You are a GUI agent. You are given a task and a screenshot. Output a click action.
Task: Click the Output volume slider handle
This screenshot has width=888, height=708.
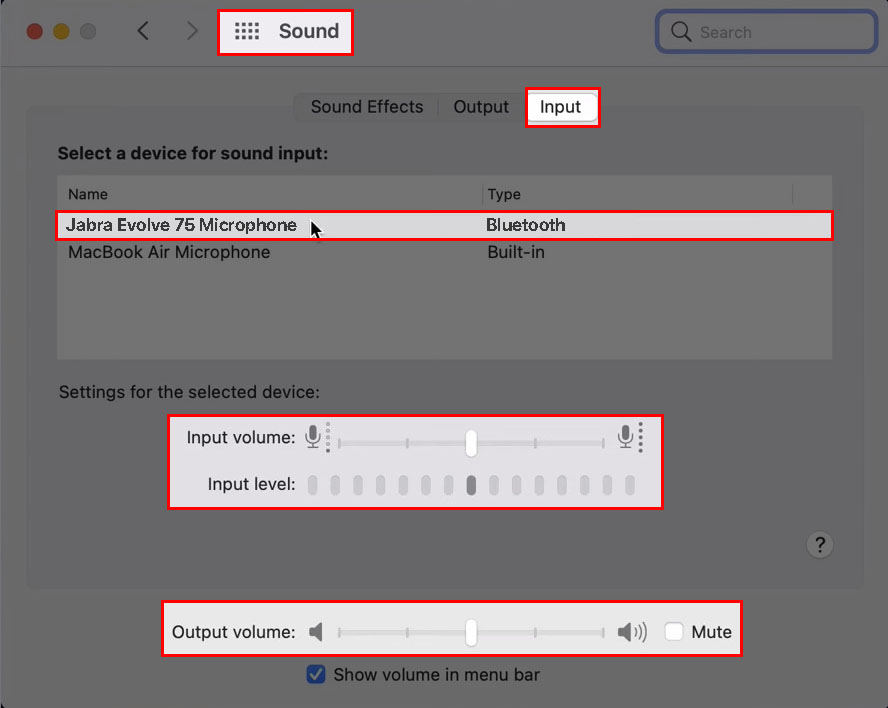coord(471,632)
